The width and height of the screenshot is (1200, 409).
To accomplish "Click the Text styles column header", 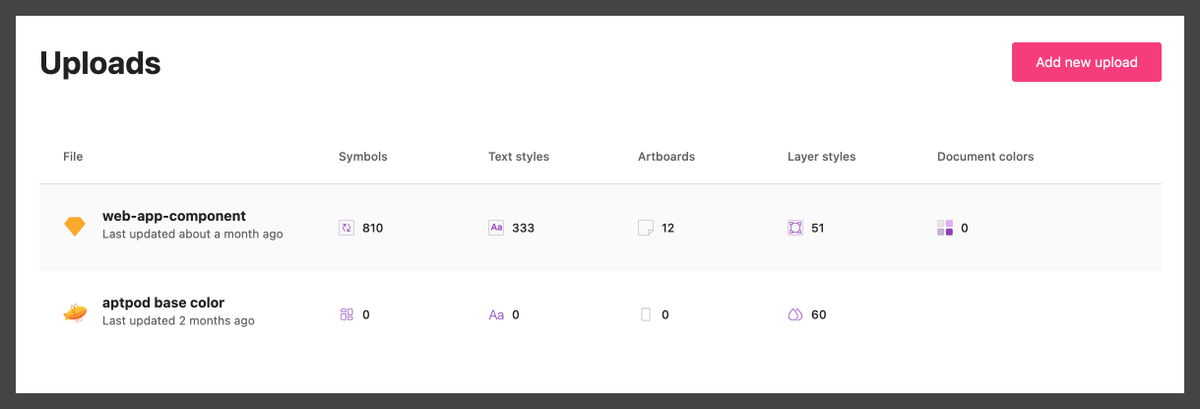I will (518, 157).
